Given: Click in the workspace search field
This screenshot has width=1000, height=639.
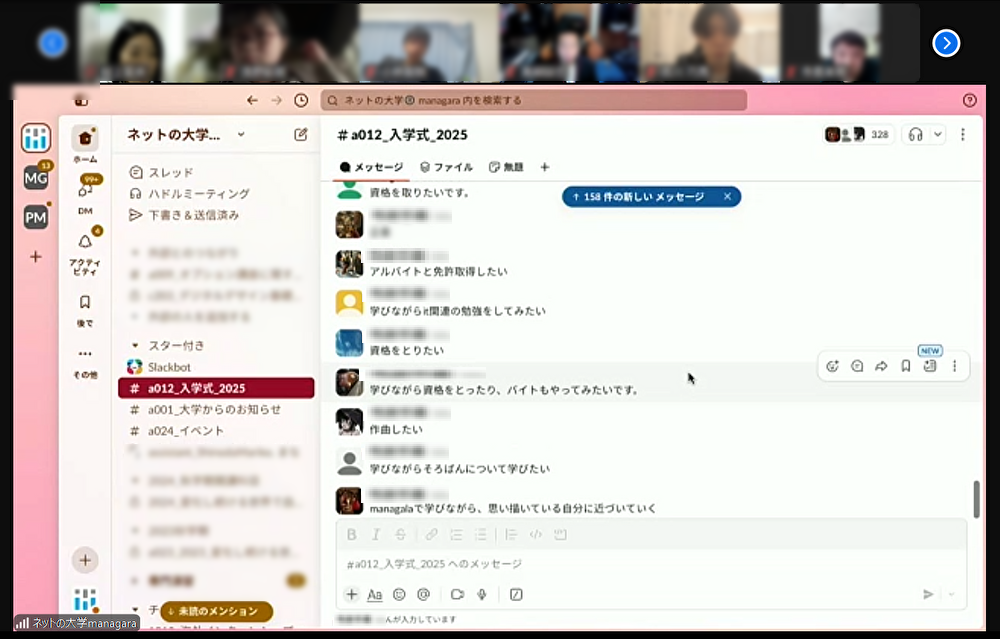Looking at the screenshot, I should (x=534, y=100).
